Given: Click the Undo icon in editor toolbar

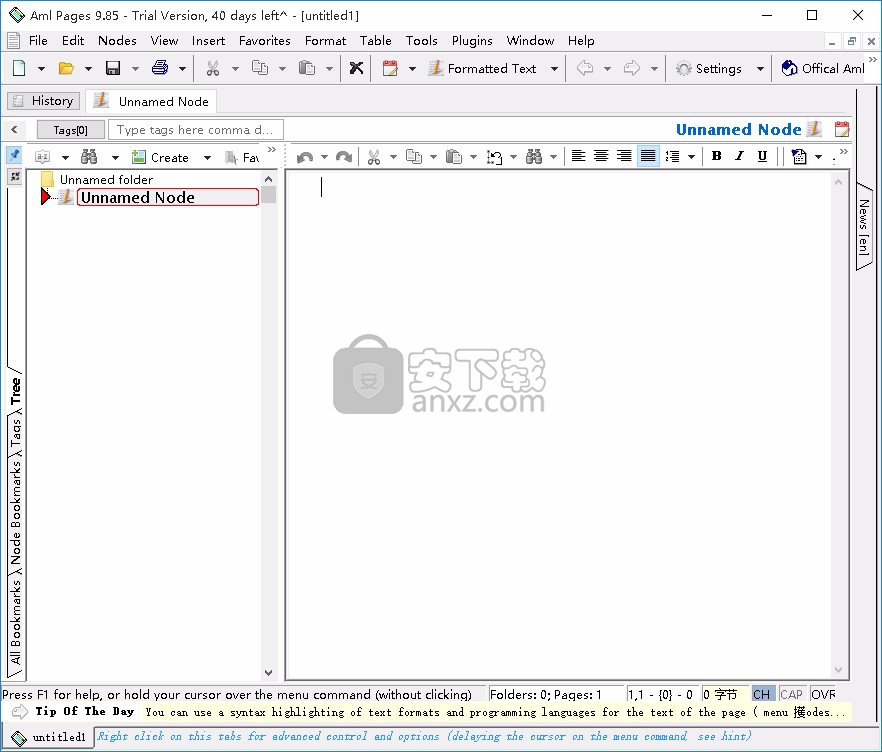Looking at the screenshot, I should [304, 157].
